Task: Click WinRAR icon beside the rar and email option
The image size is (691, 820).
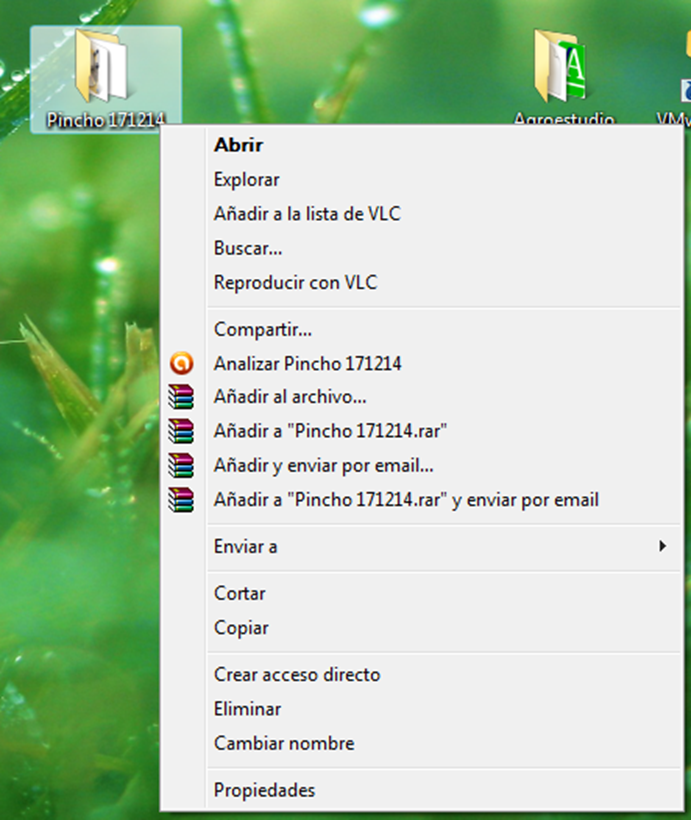Action: click(181, 499)
